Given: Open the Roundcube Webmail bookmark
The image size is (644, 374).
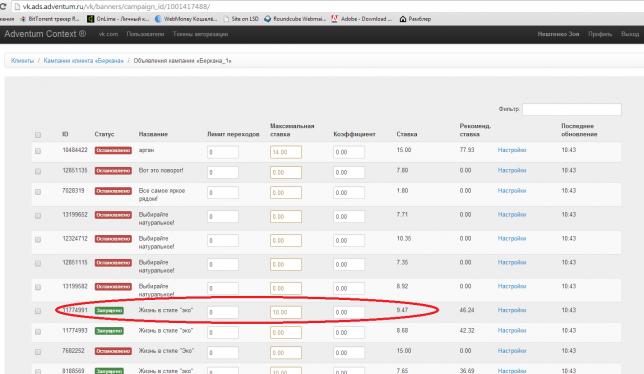Looking at the screenshot, I should pyautogui.click(x=295, y=19).
